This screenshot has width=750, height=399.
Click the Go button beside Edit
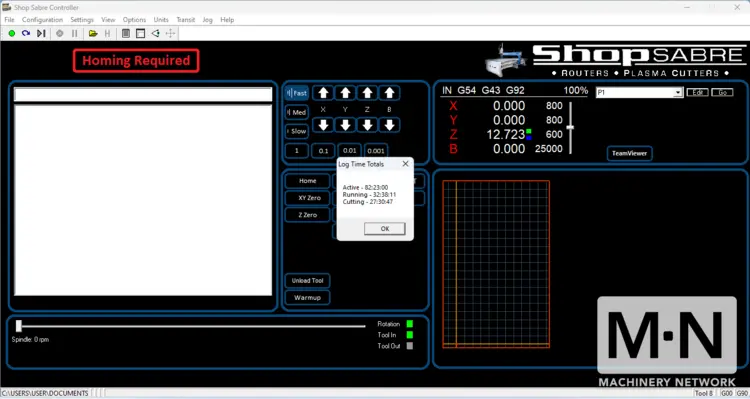tap(722, 92)
